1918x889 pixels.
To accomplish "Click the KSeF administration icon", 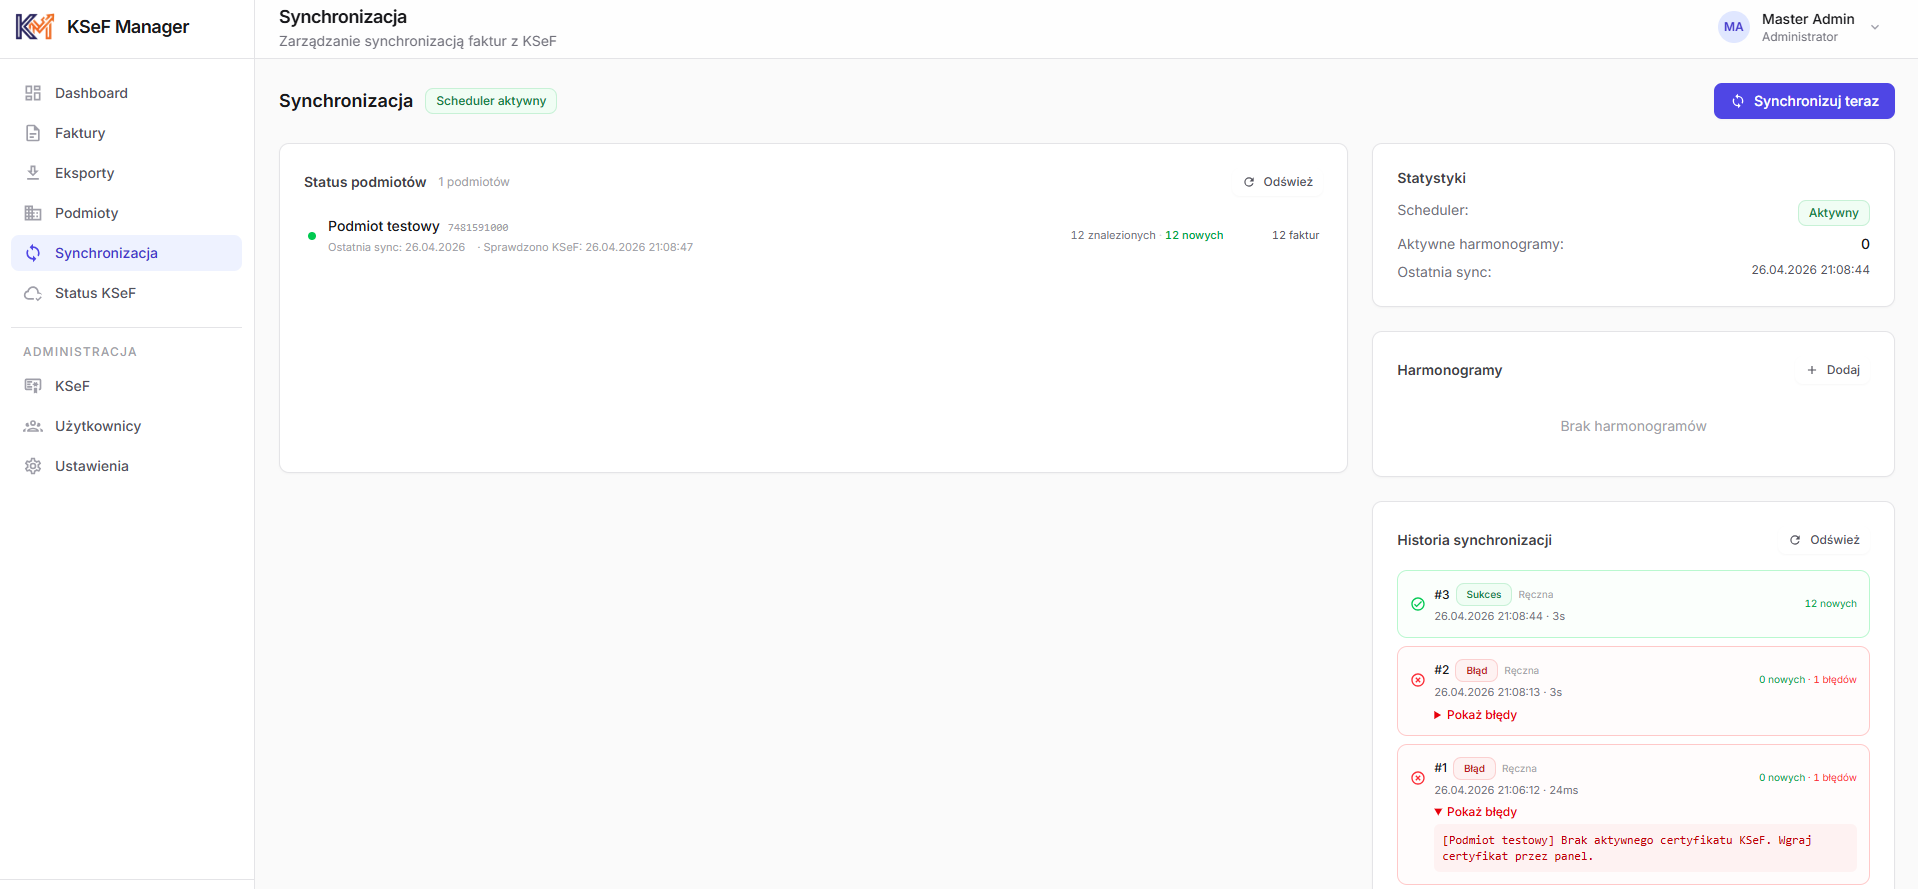I will pyautogui.click(x=33, y=386).
